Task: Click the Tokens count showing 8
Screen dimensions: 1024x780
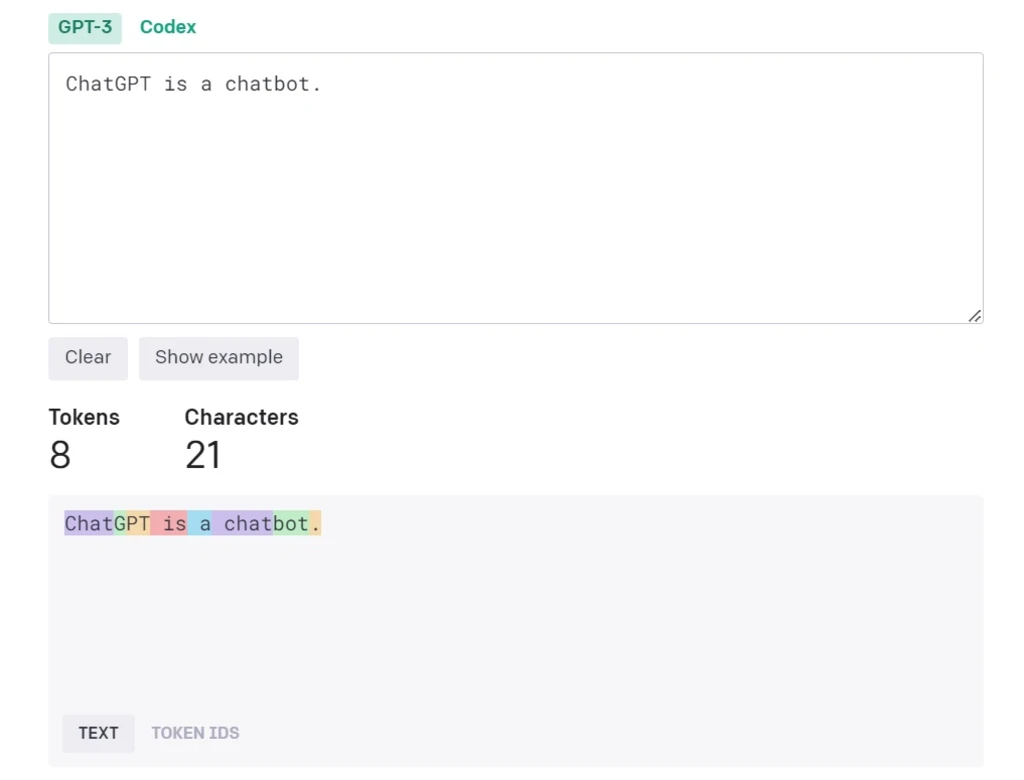Action: coord(60,455)
